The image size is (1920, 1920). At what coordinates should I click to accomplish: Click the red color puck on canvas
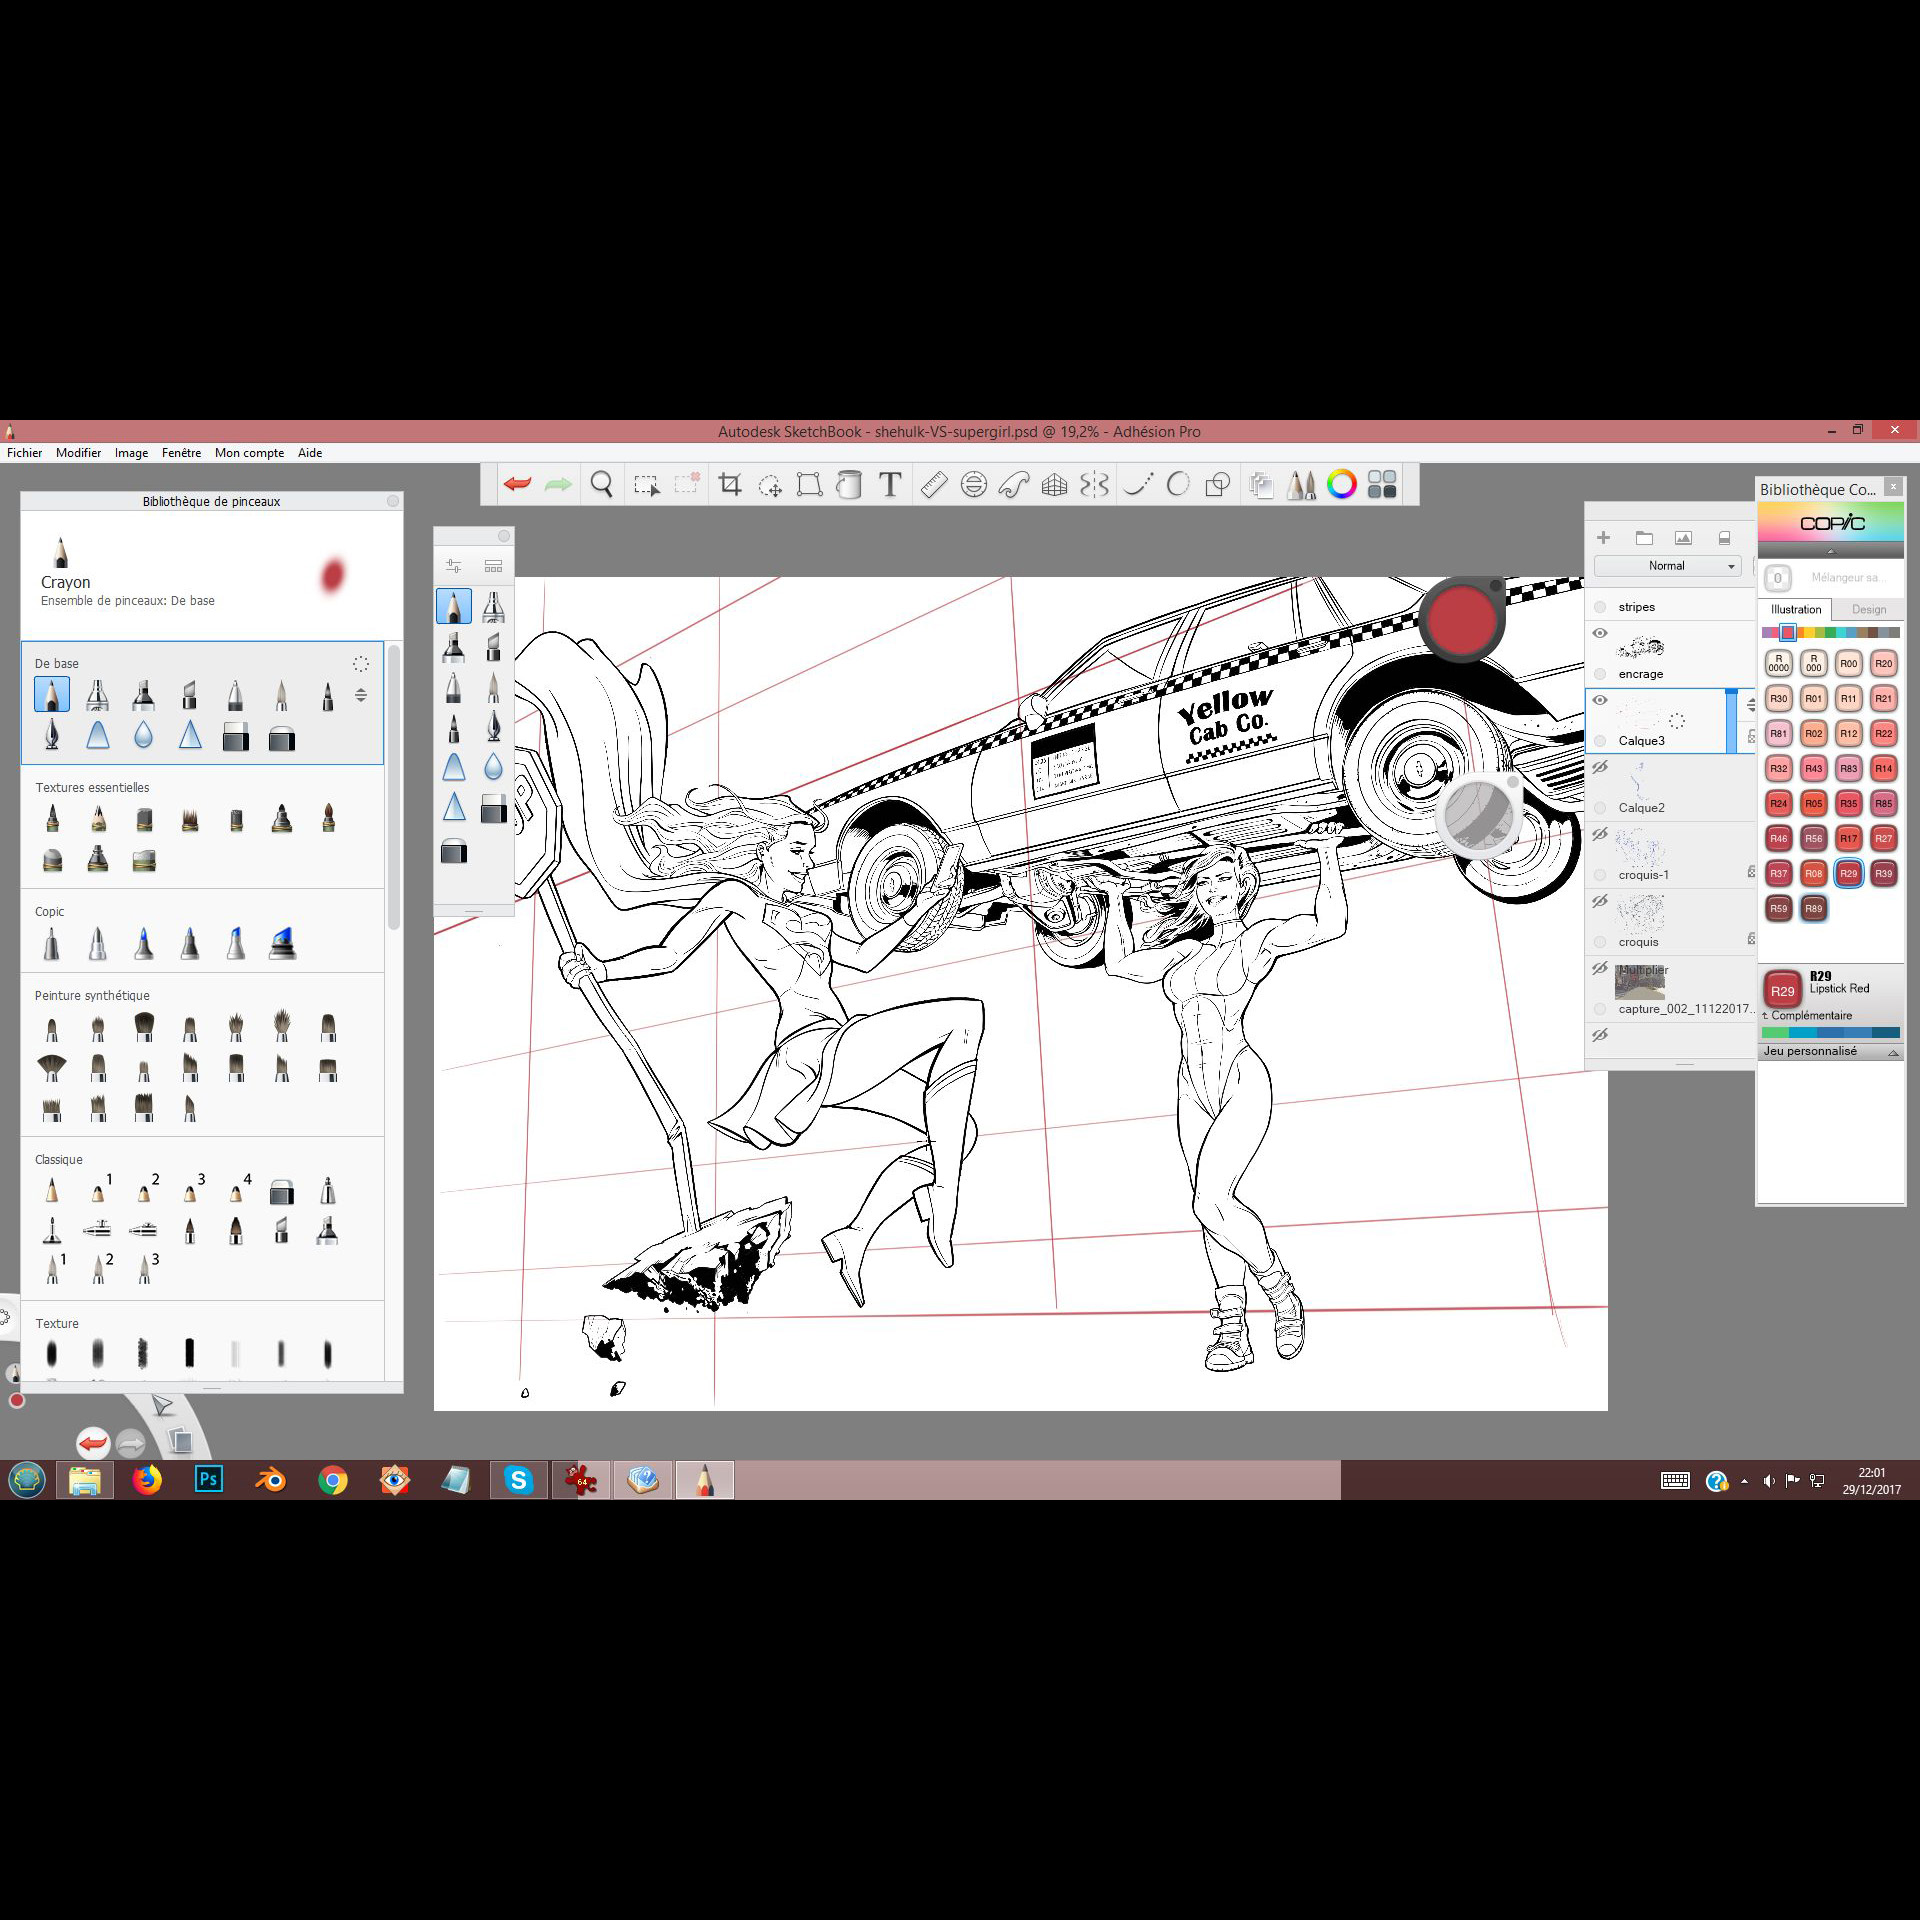coord(1461,620)
